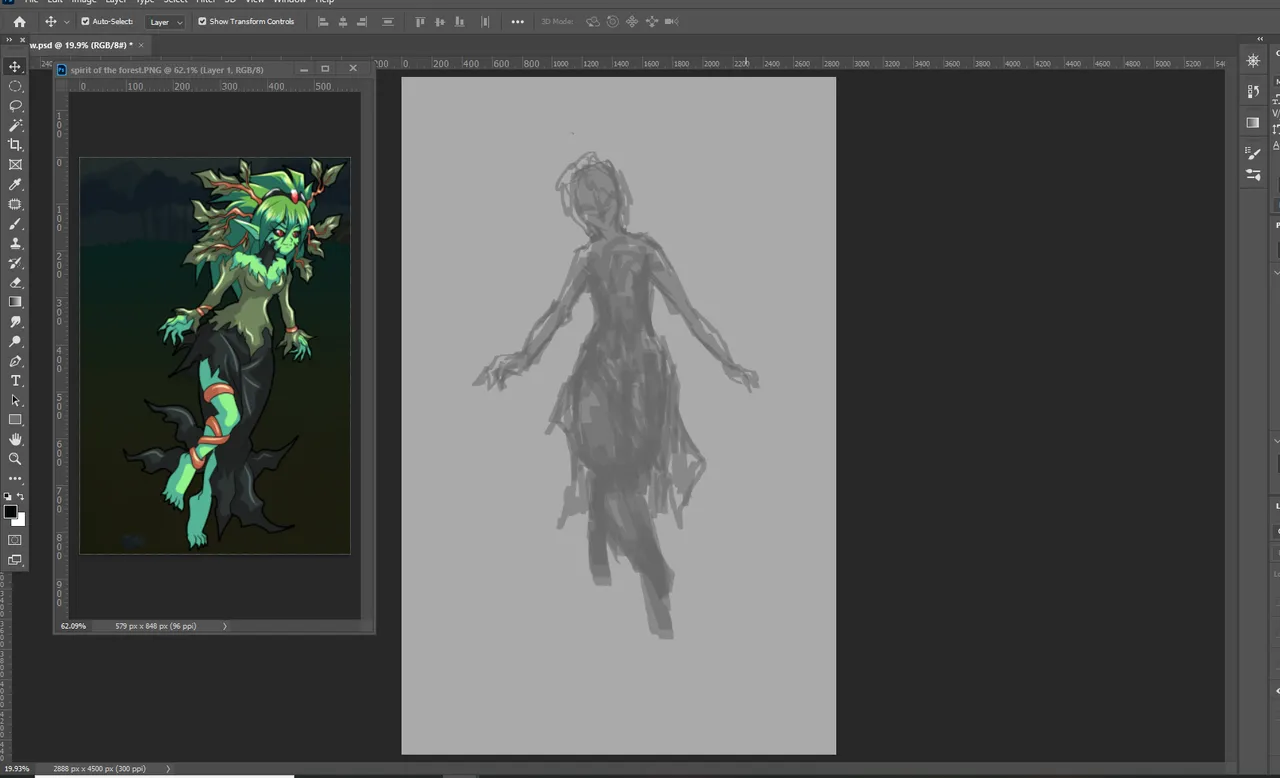Select the Lasso tool

[x=15, y=105]
